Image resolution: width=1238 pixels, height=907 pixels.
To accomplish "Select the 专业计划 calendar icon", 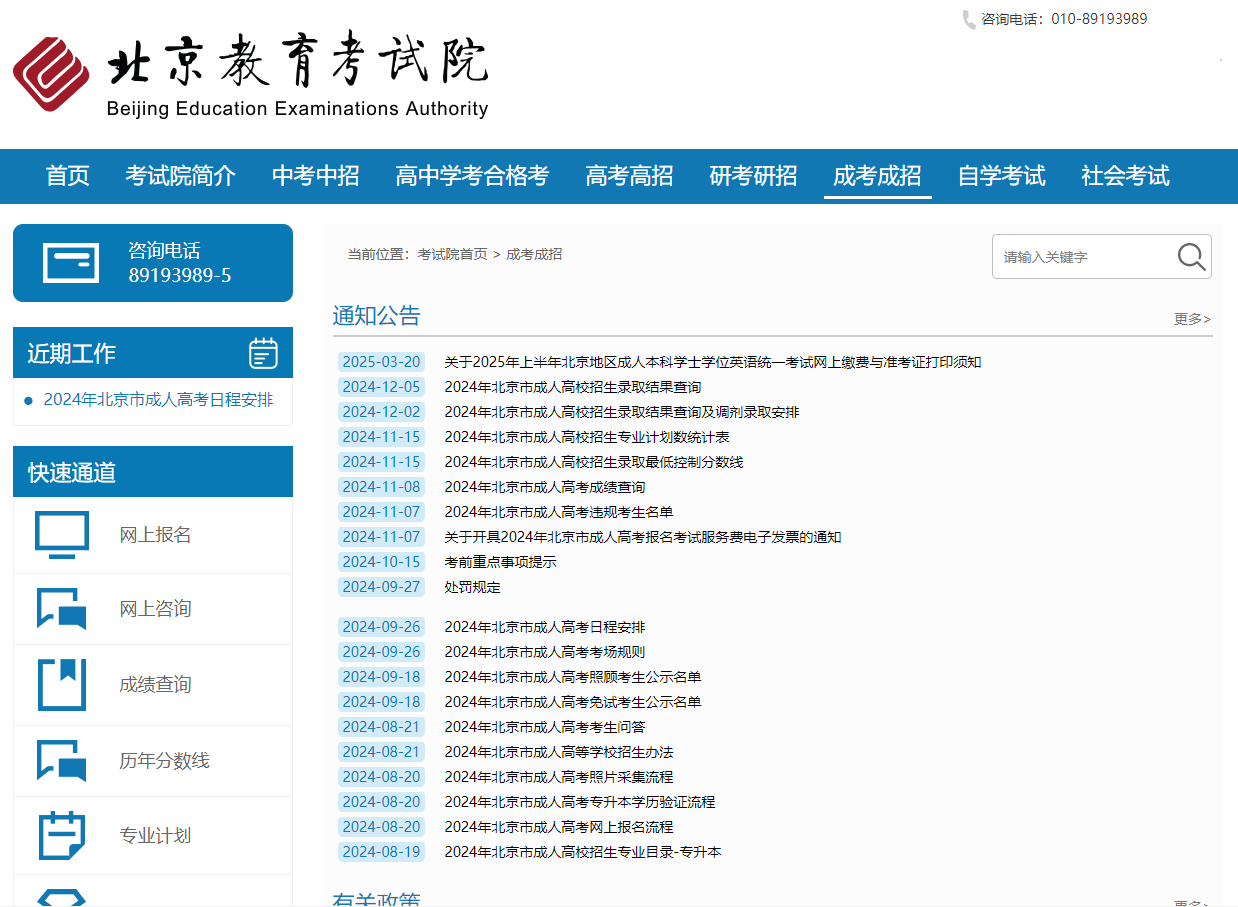I will 61,835.
